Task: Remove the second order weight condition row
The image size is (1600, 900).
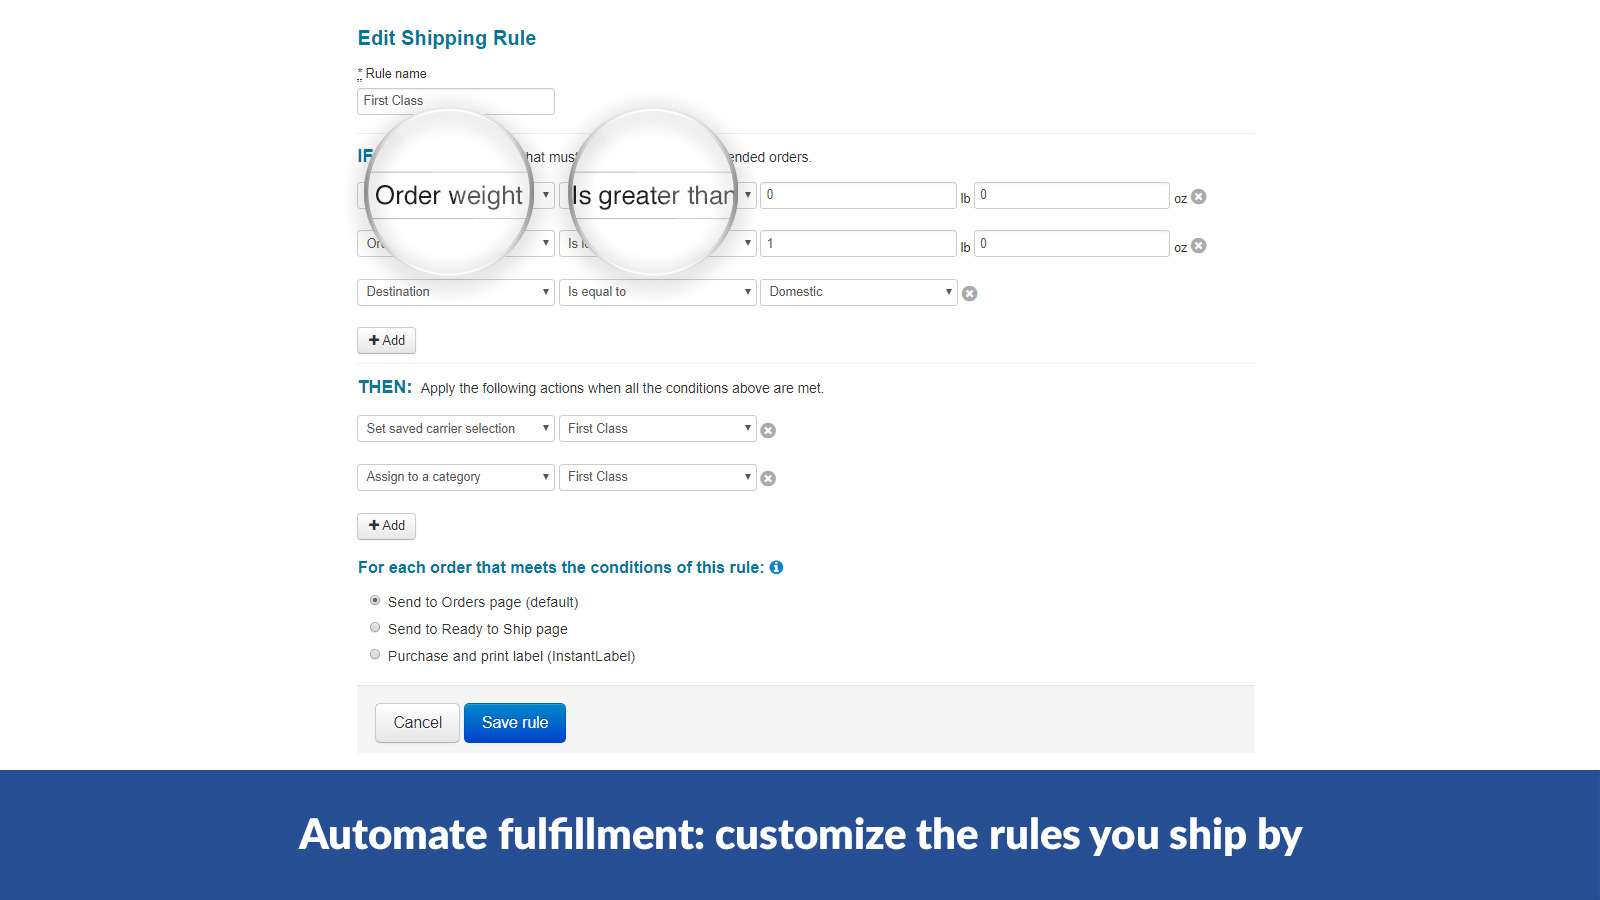Action: pyautogui.click(x=1199, y=246)
